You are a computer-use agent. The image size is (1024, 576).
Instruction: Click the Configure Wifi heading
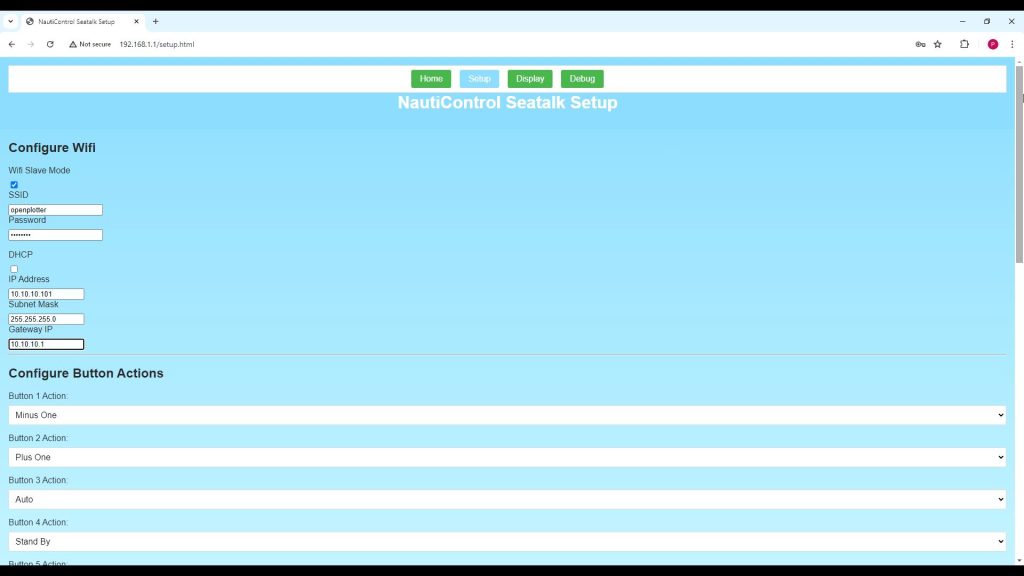52,148
